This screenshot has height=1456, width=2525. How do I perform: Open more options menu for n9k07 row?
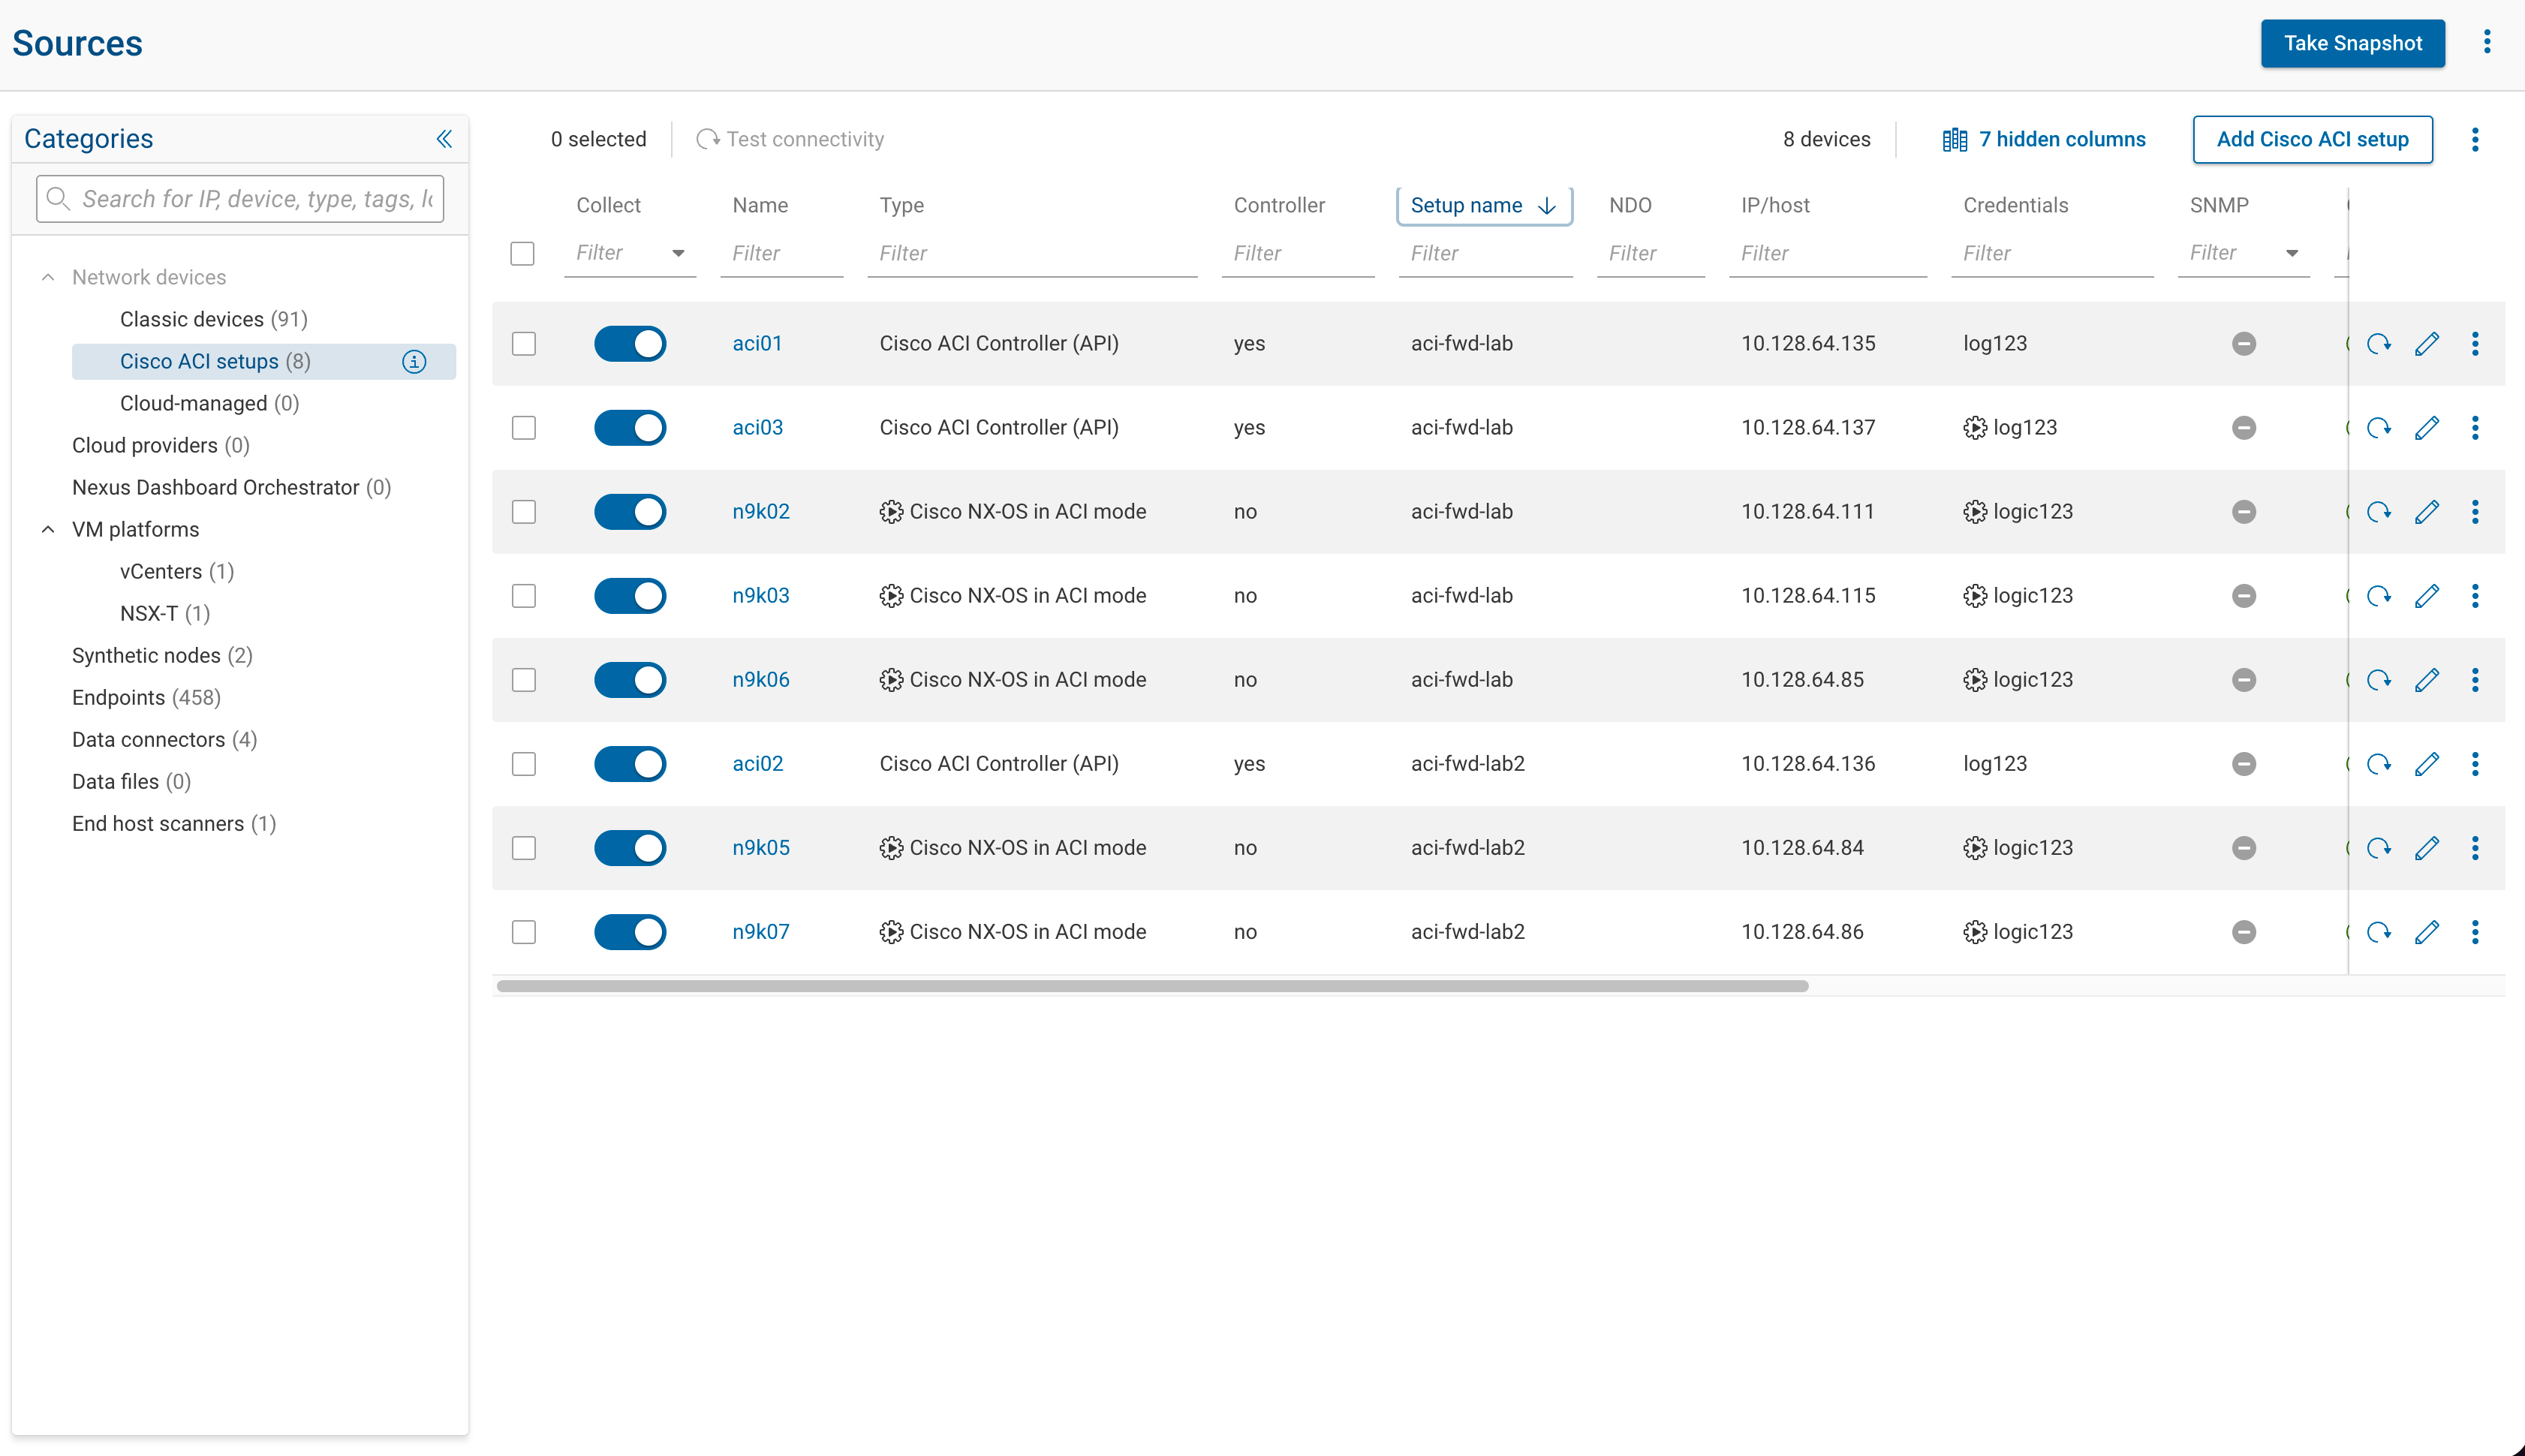click(2475, 932)
